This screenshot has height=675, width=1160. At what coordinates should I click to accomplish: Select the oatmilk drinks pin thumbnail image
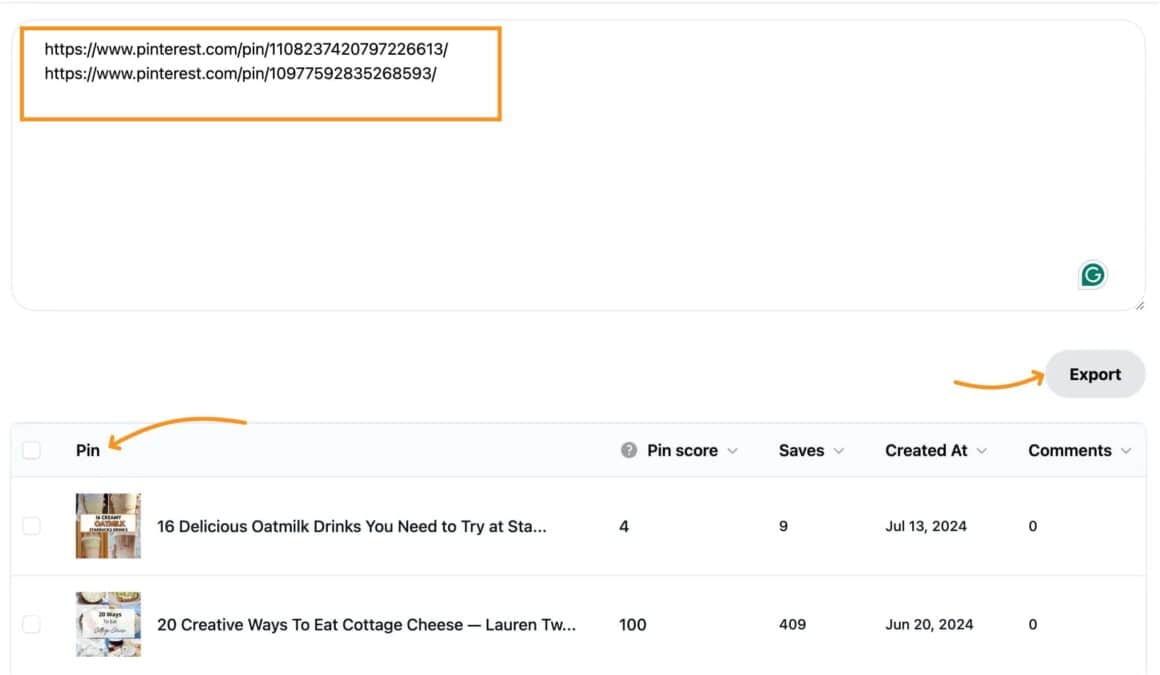[x=108, y=526]
